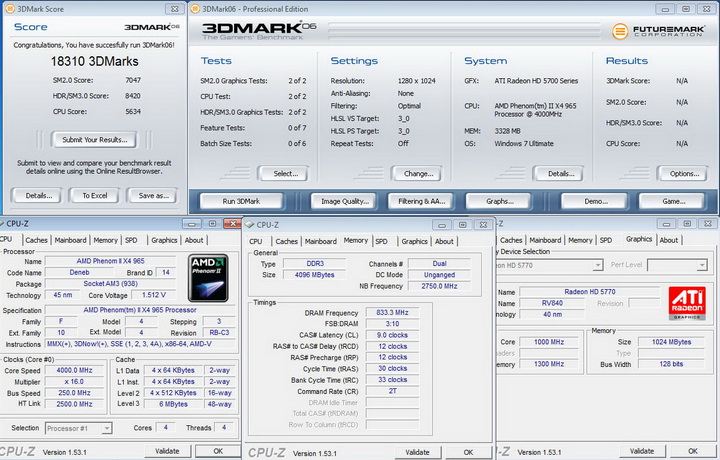
Task: Select CPU tab in middle CPU-Z window
Action: point(256,241)
